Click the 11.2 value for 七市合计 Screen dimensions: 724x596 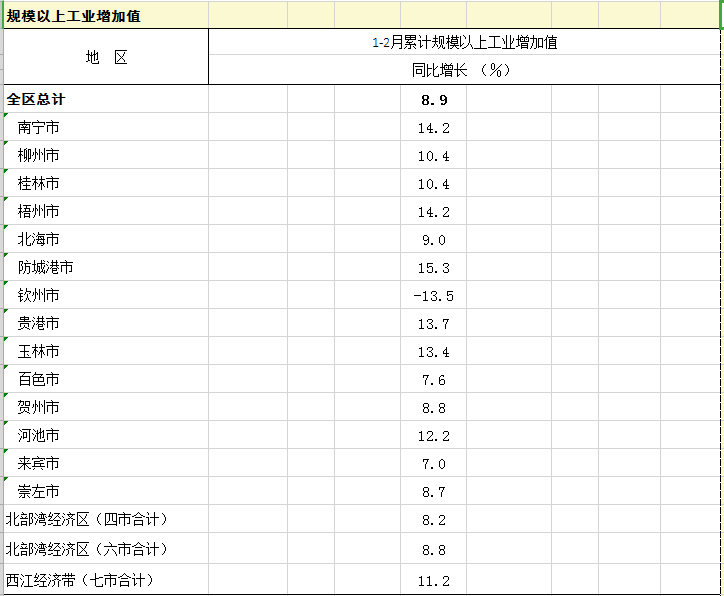pyautogui.click(x=434, y=580)
